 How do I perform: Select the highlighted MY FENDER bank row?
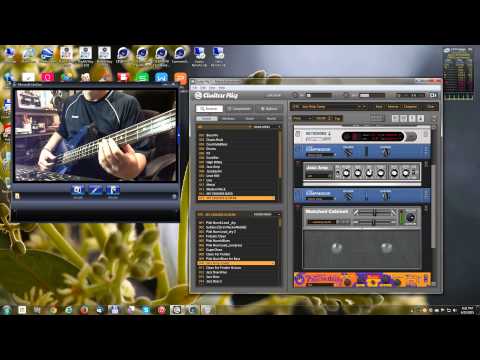pyautogui.click(x=236, y=198)
